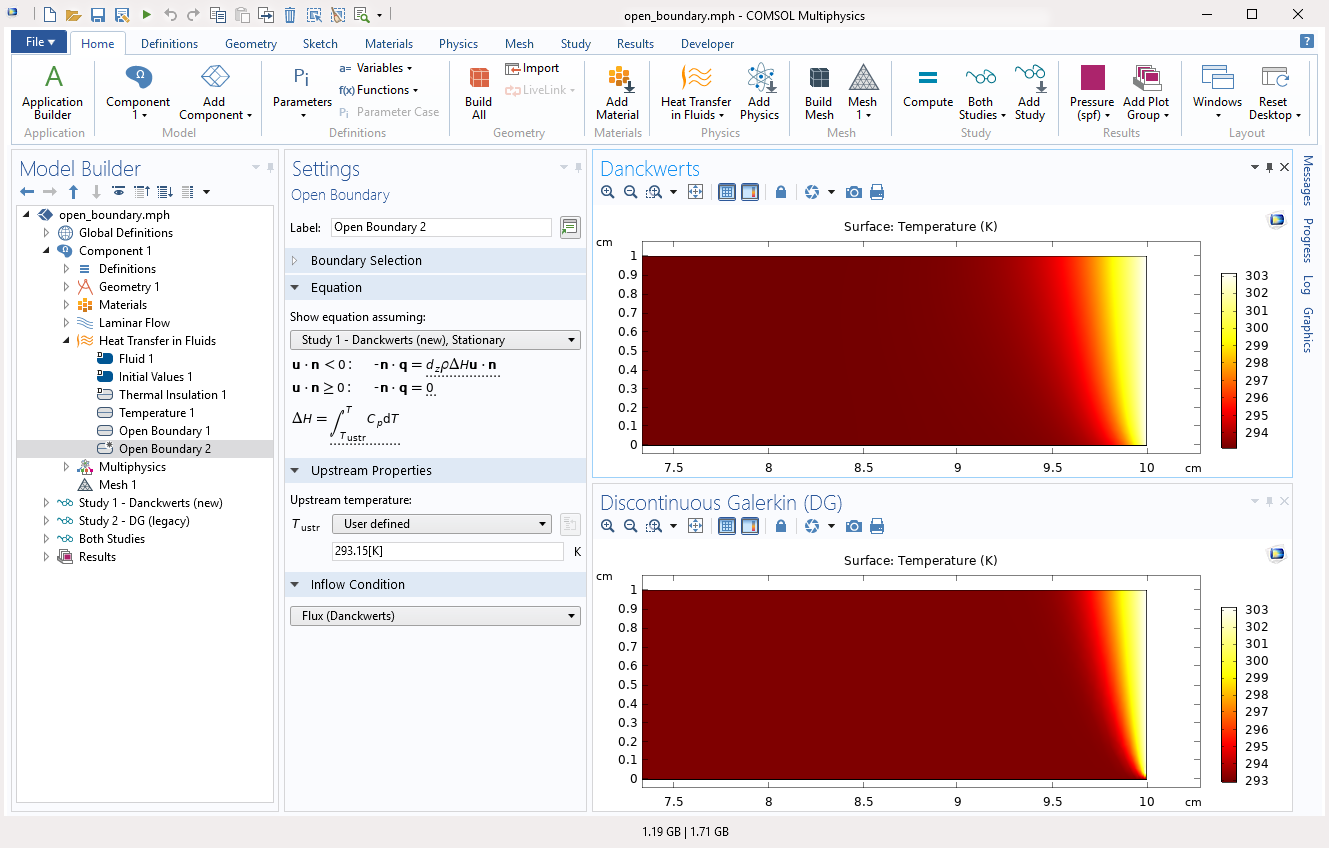This screenshot has width=1329, height=848.
Task: Expand the Study 1 - Danckwerts tree node
Action: click(x=46, y=503)
